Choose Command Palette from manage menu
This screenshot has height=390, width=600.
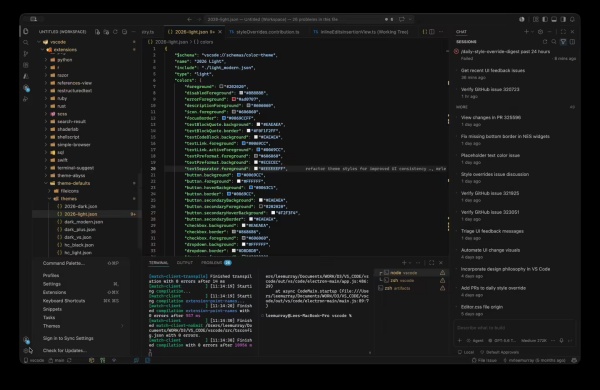click(x=81, y=263)
